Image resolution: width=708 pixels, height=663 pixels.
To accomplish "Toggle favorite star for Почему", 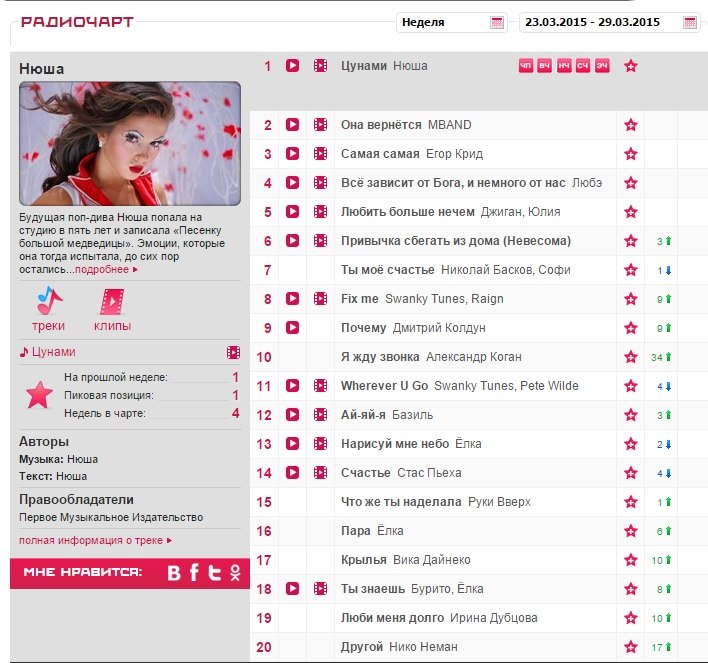I will tap(630, 328).
